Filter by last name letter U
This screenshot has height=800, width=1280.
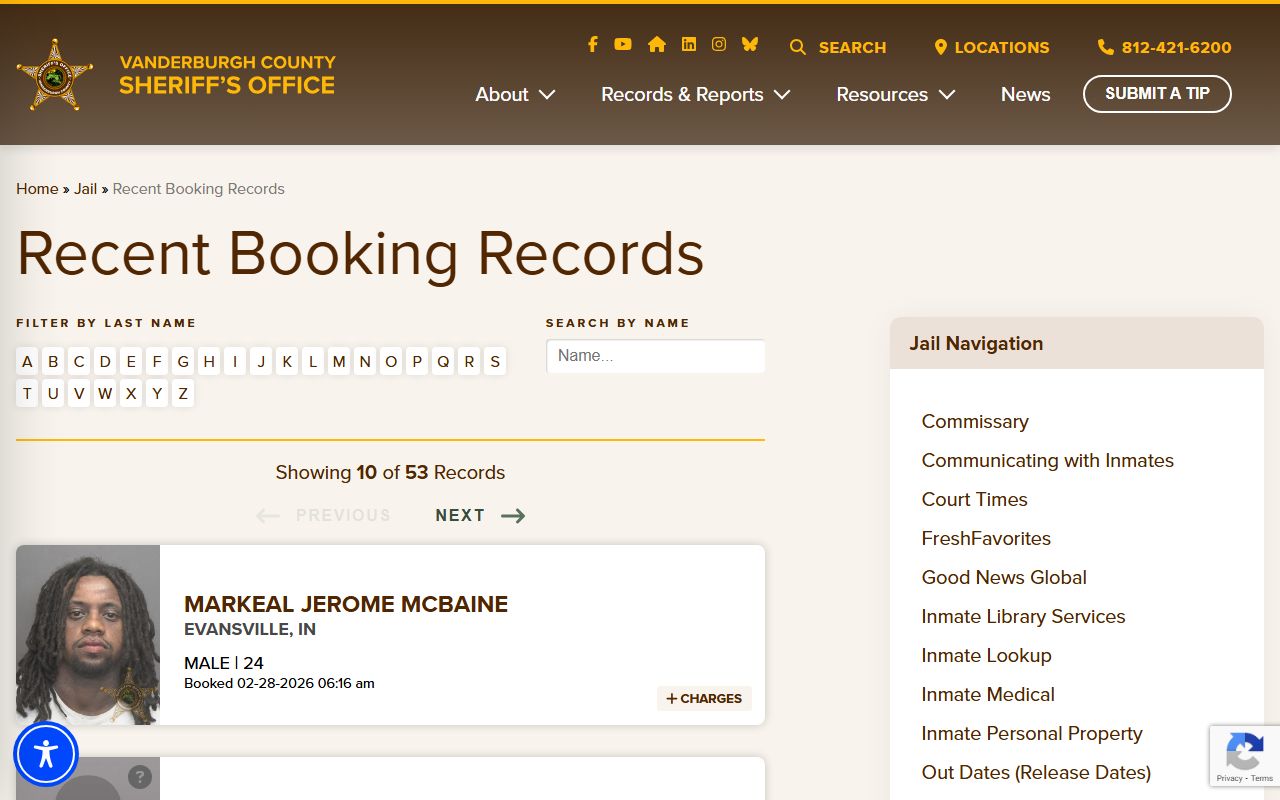pyautogui.click(x=53, y=394)
